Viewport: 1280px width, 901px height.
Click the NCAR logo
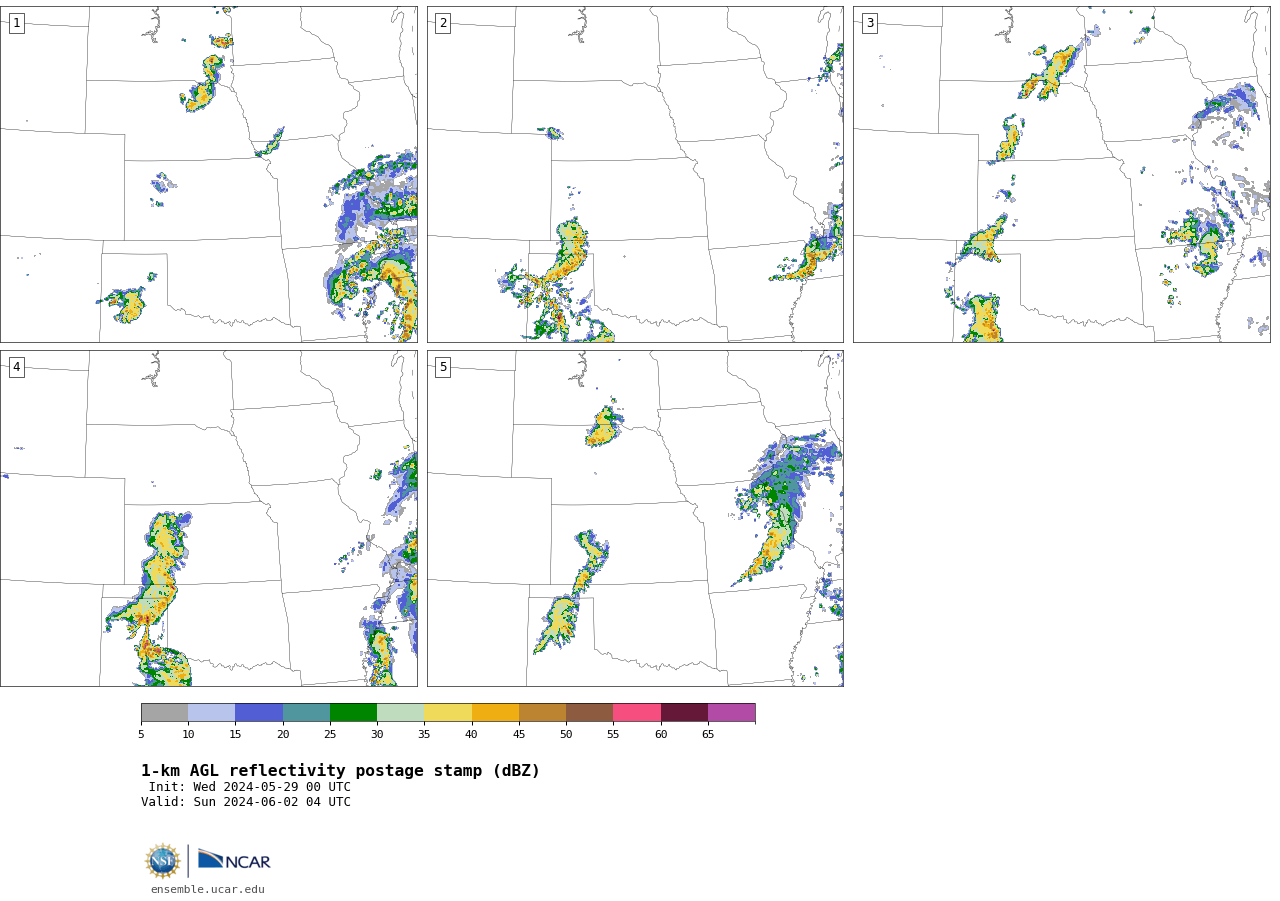(x=234, y=860)
